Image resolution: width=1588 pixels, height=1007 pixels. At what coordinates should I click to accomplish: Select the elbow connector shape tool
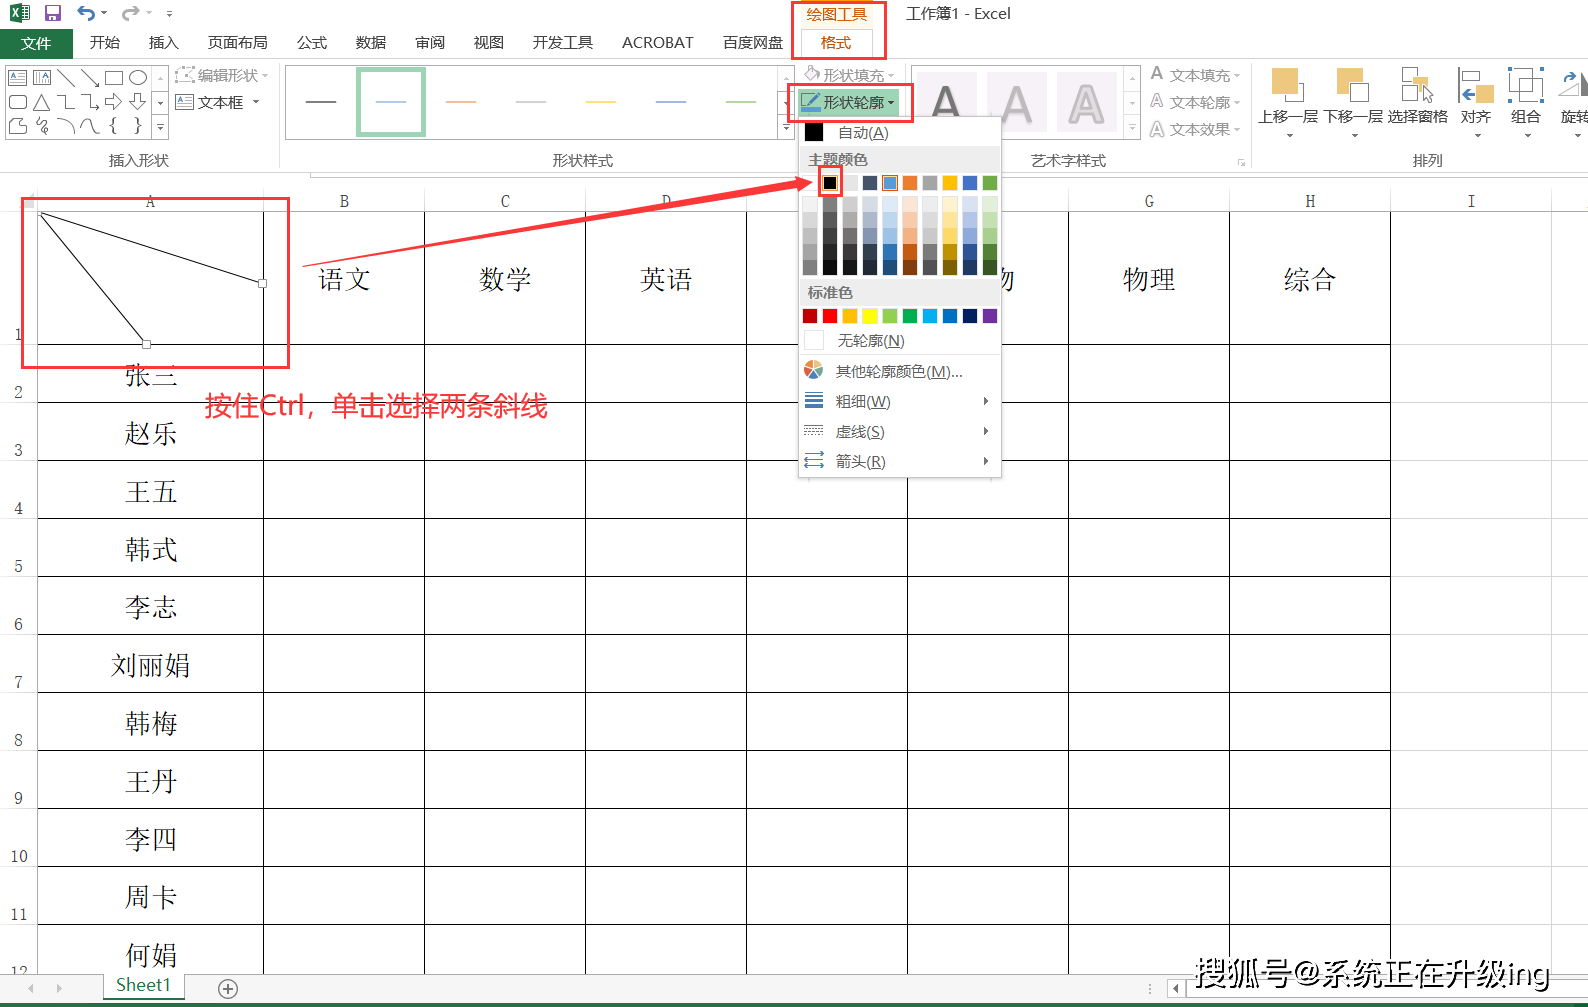(x=66, y=102)
